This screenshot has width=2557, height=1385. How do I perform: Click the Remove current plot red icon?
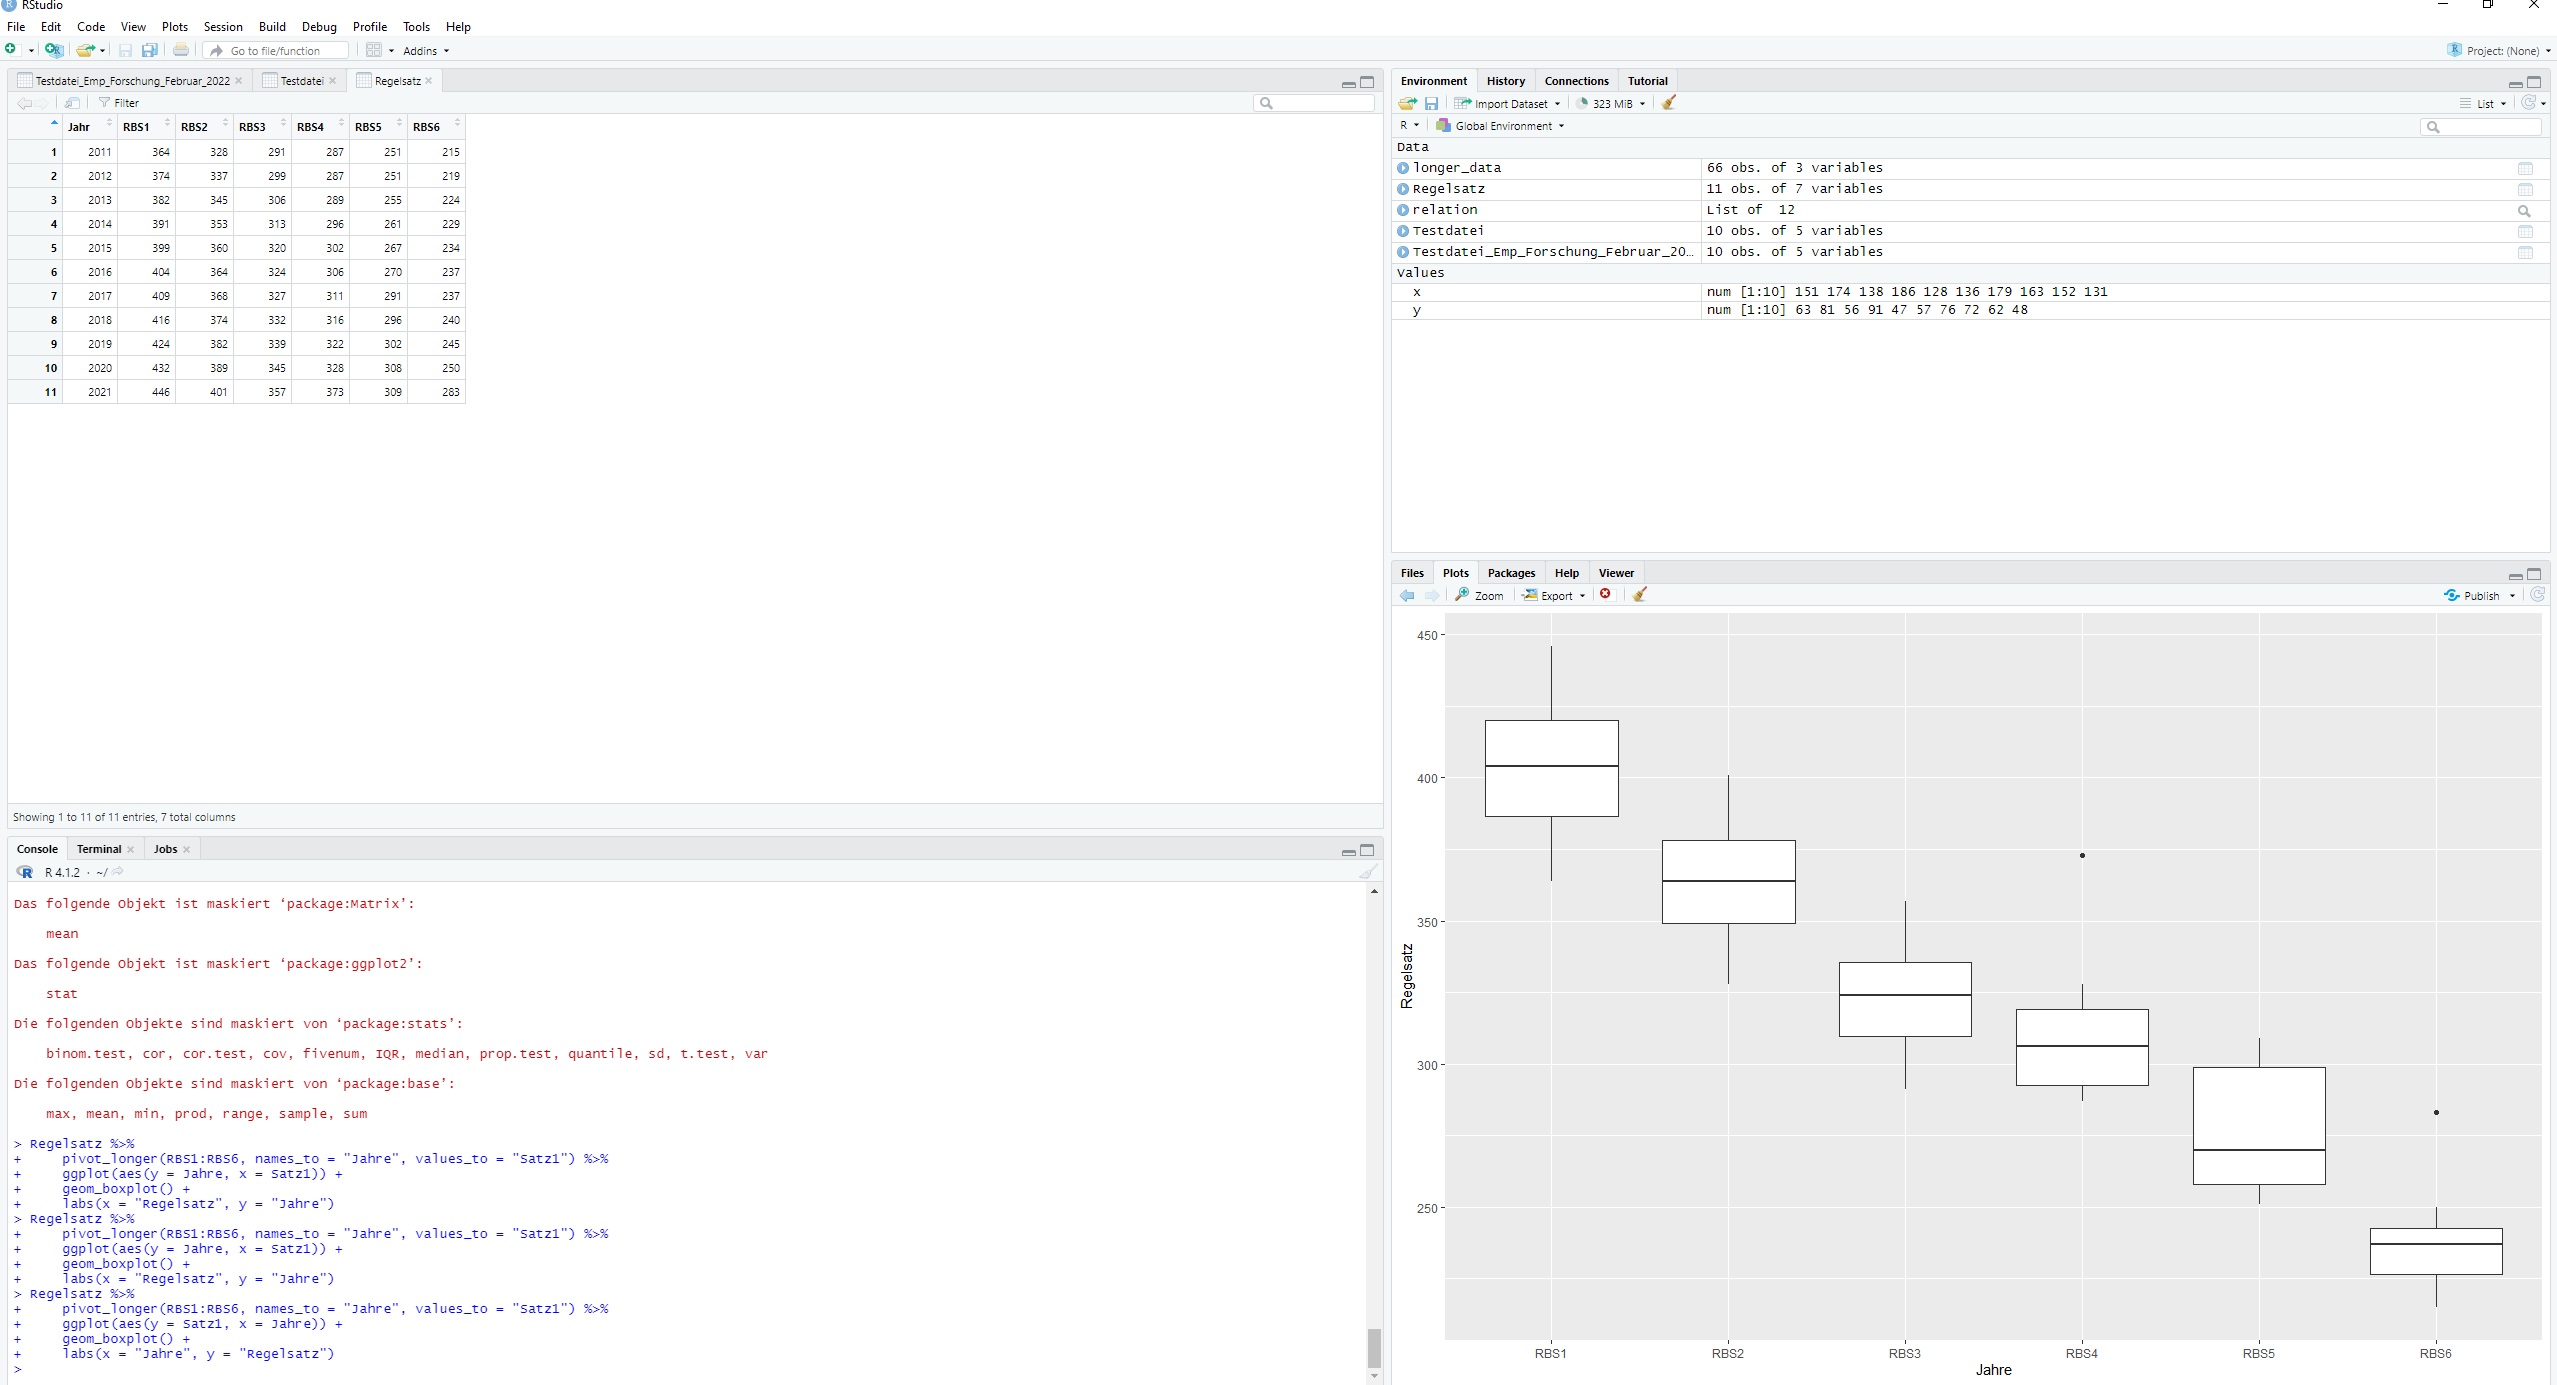click(x=1605, y=595)
